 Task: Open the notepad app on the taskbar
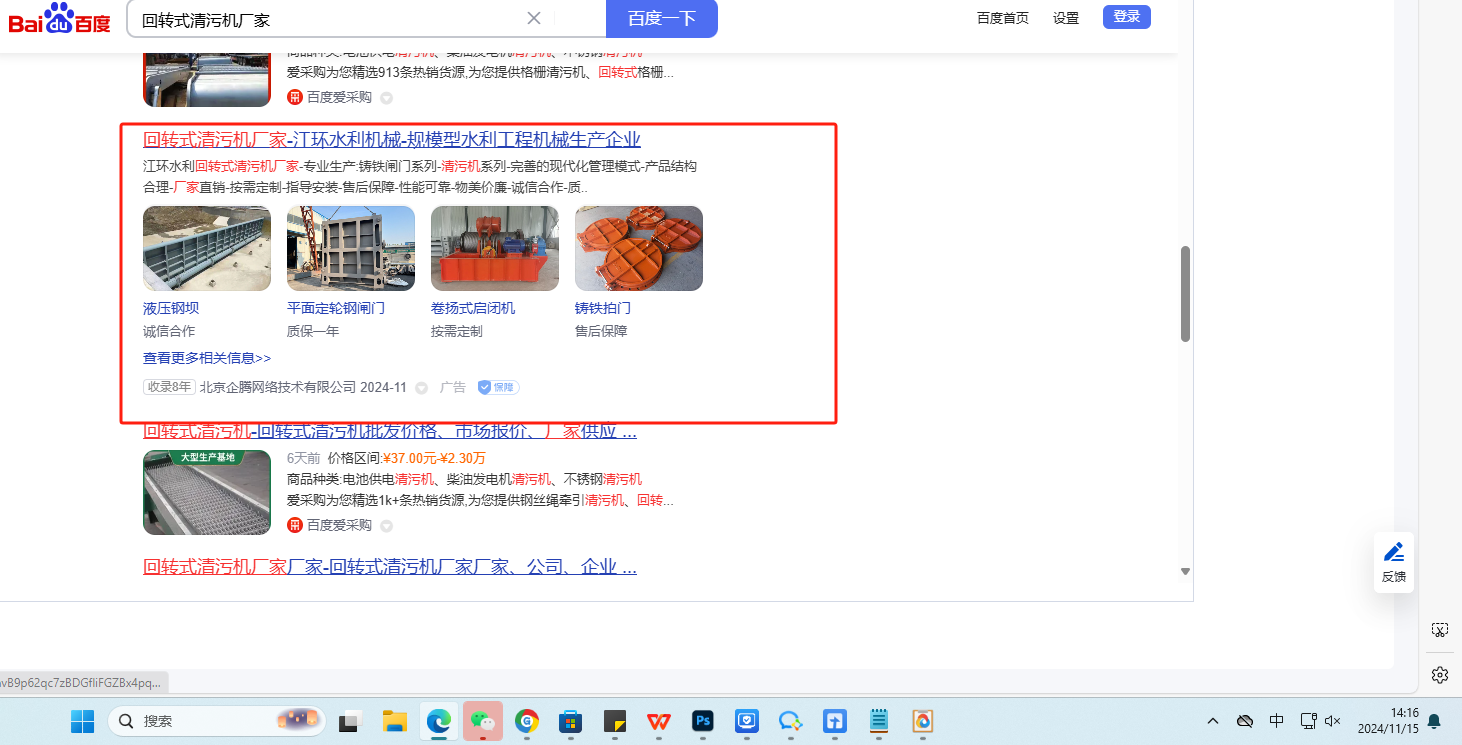coord(879,721)
